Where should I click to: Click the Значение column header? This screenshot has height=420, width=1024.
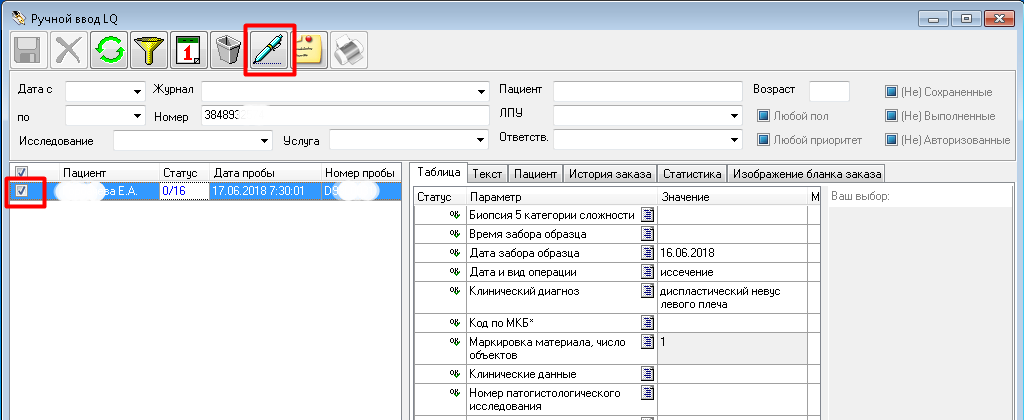click(x=733, y=197)
